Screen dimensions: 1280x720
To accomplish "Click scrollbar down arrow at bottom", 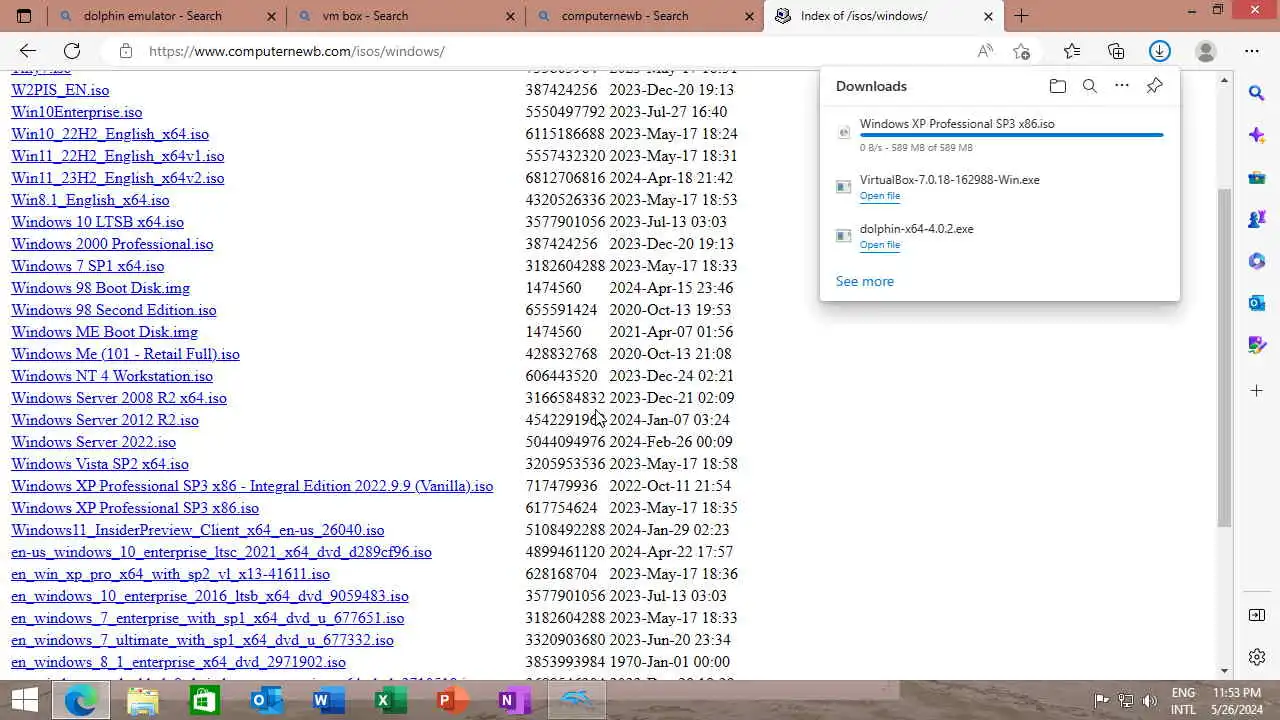I will point(1225,671).
